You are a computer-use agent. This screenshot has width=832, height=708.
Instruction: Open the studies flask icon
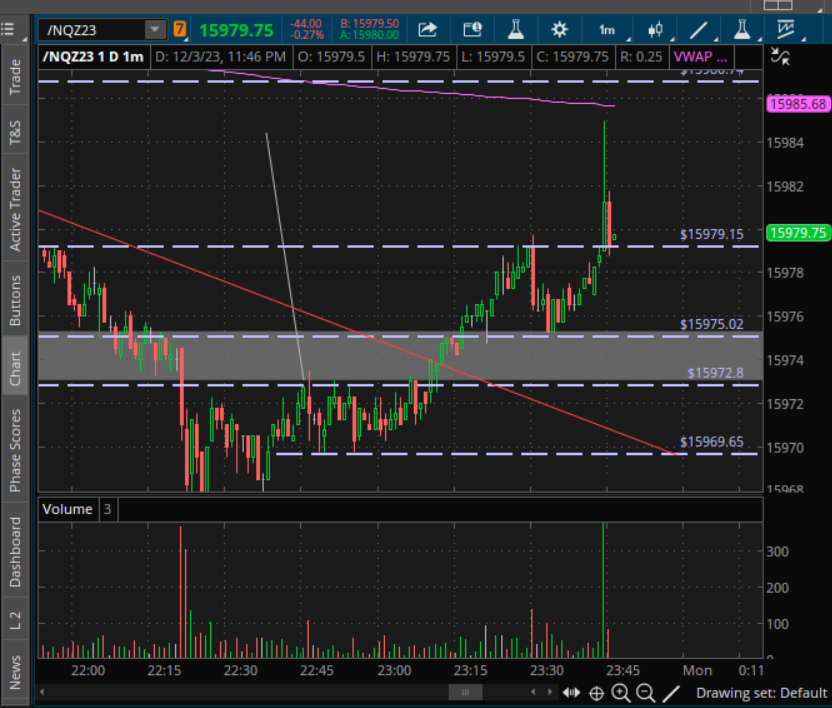point(514,29)
